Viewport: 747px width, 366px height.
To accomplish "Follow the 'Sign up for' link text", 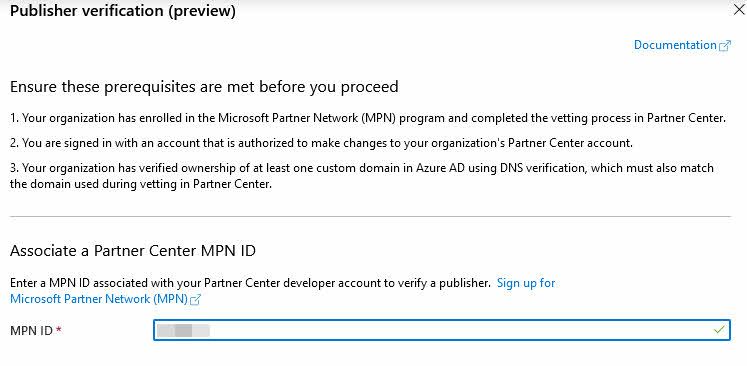I will click(x=526, y=283).
